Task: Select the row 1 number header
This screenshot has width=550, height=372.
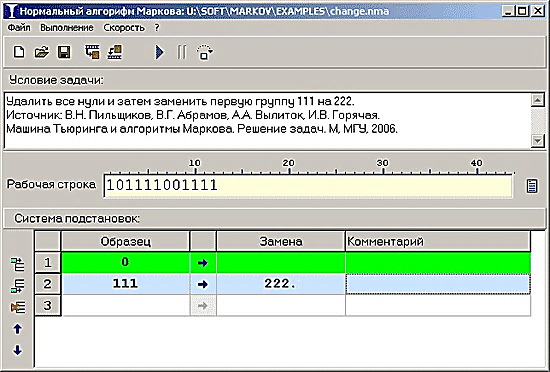Action: pyautogui.click(x=48, y=262)
